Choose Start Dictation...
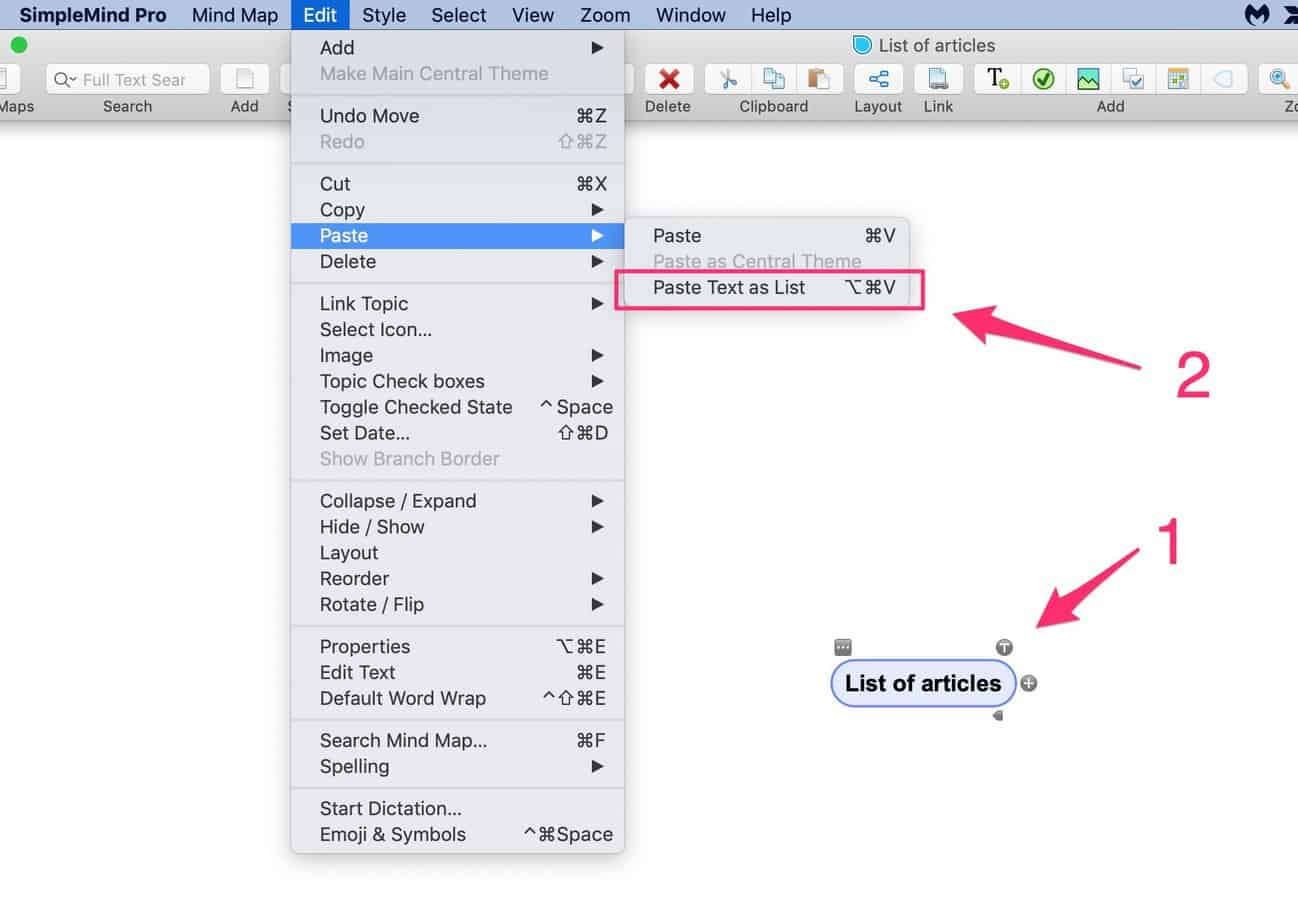The height and width of the screenshot is (924, 1298). point(457,809)
